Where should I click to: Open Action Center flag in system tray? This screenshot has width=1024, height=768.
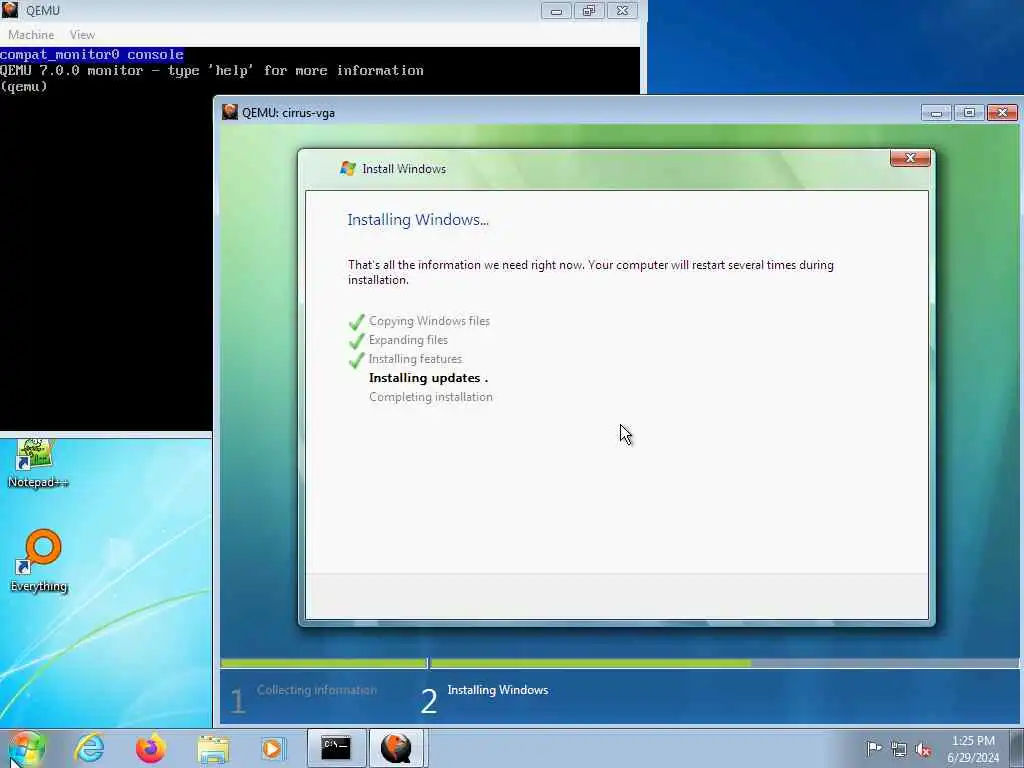pos(874,748)
